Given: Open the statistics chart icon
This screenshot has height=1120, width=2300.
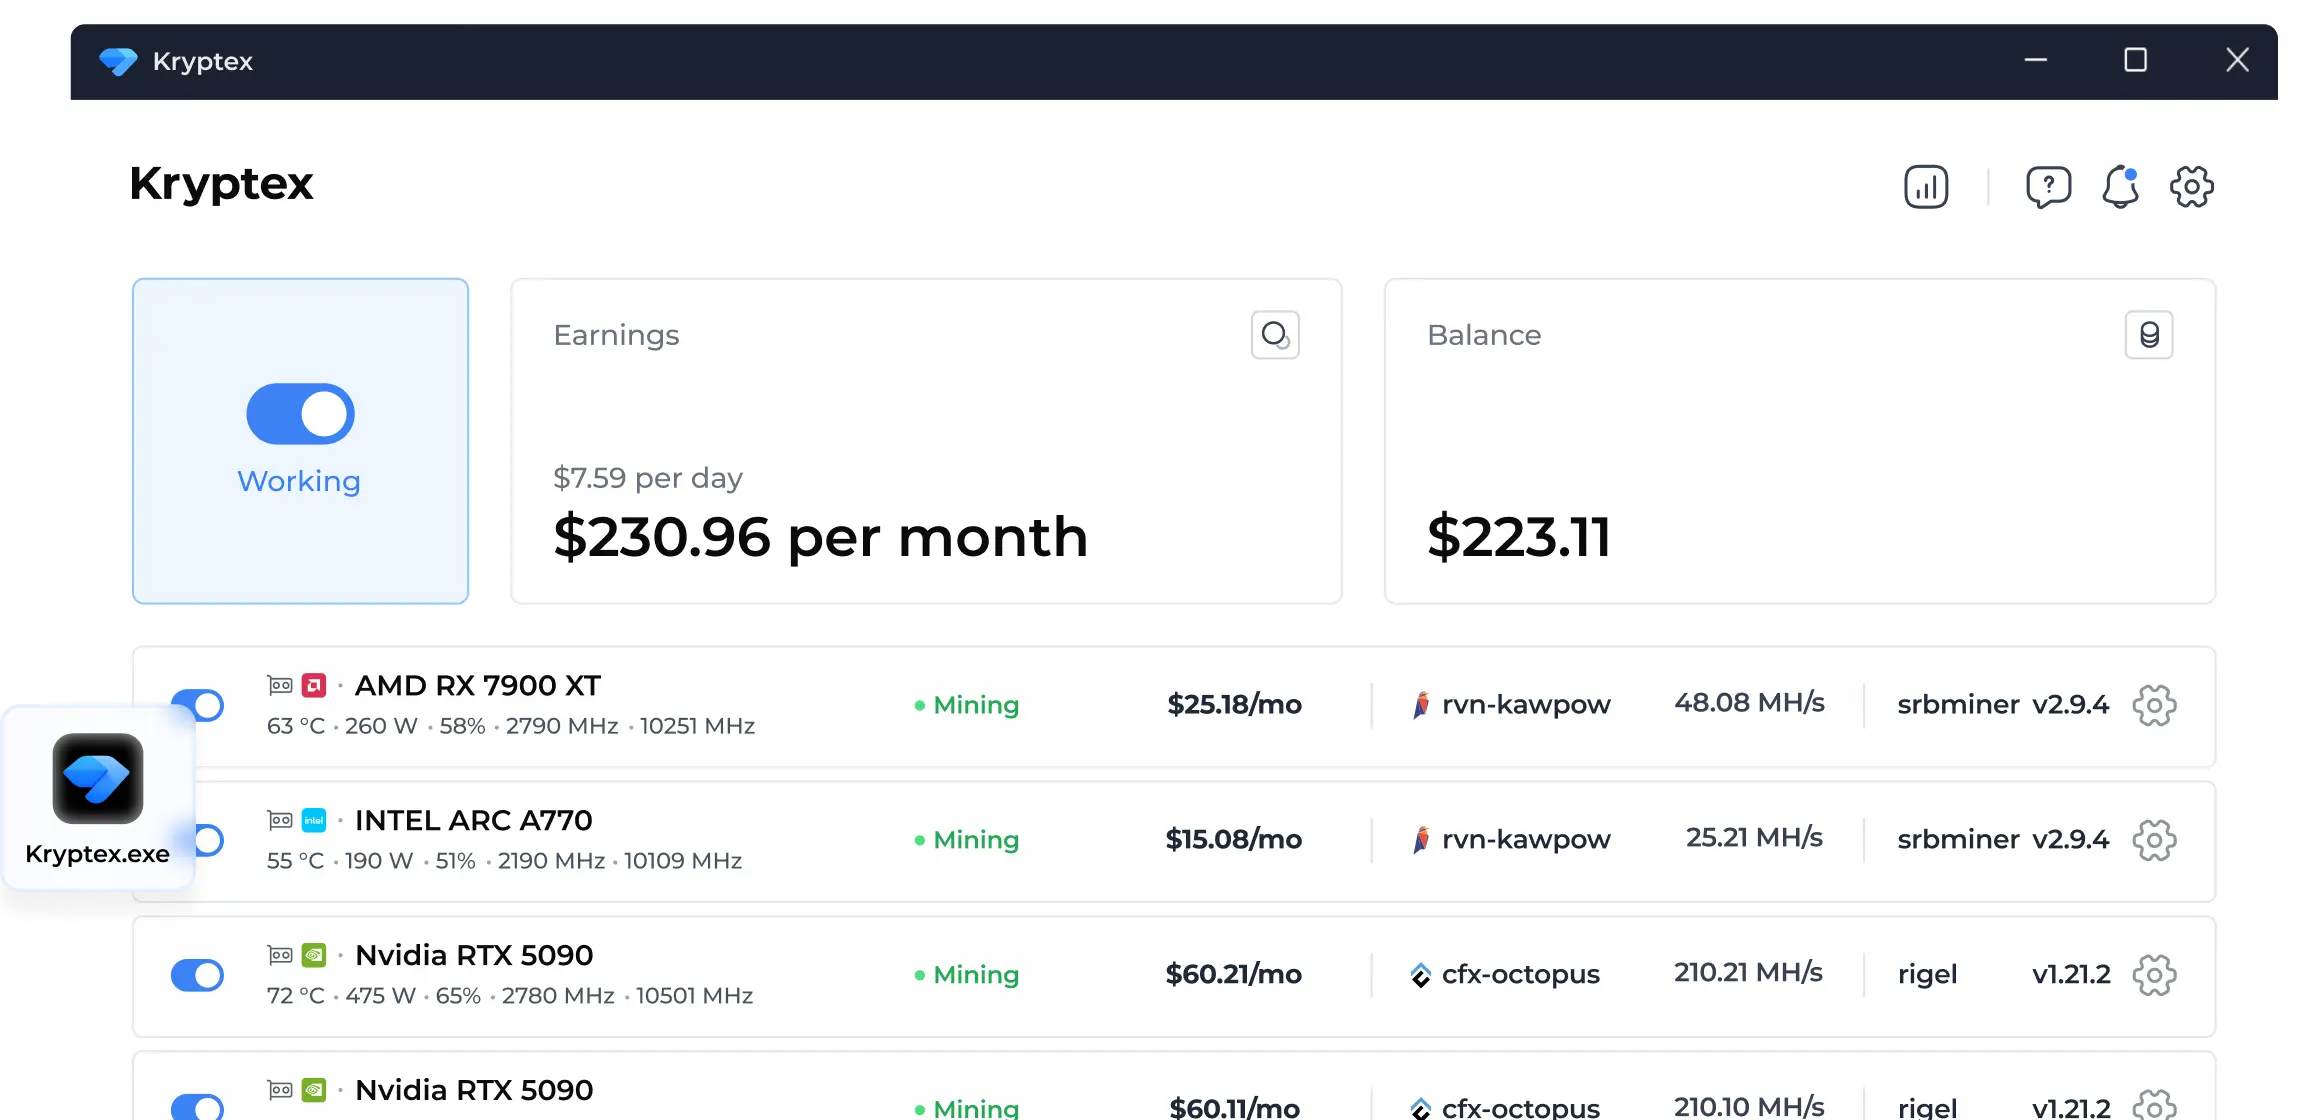Looking at the screenshot, I should click(x=1926, y=187).
